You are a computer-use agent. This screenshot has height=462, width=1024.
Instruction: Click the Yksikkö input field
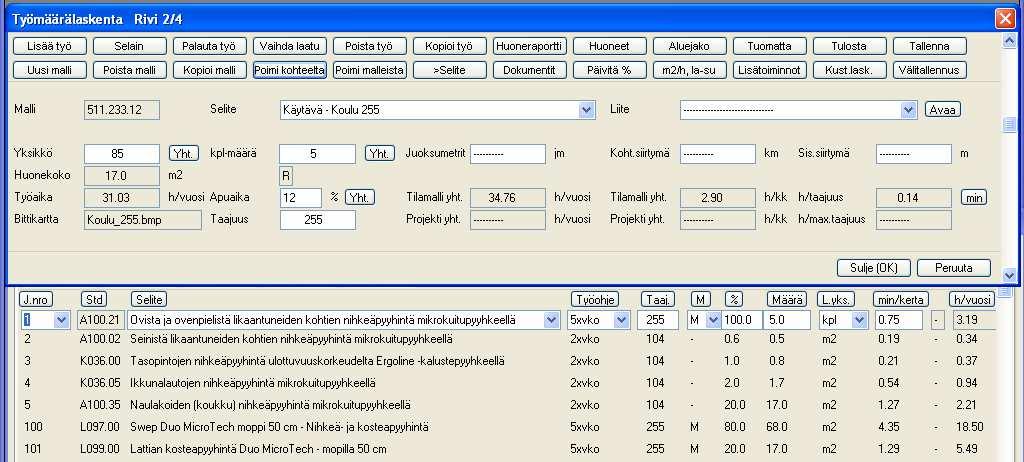click(x=122, y=154)
